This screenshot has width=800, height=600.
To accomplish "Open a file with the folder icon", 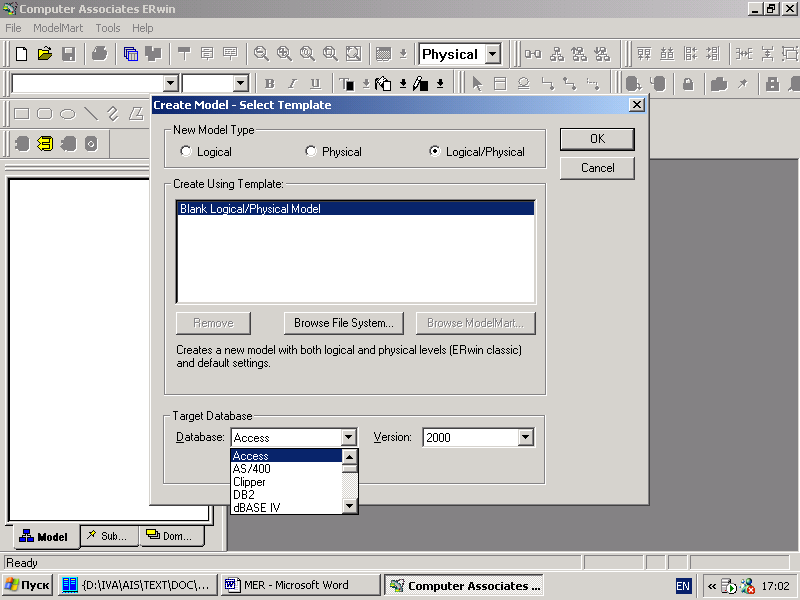I will pos(45,54).
